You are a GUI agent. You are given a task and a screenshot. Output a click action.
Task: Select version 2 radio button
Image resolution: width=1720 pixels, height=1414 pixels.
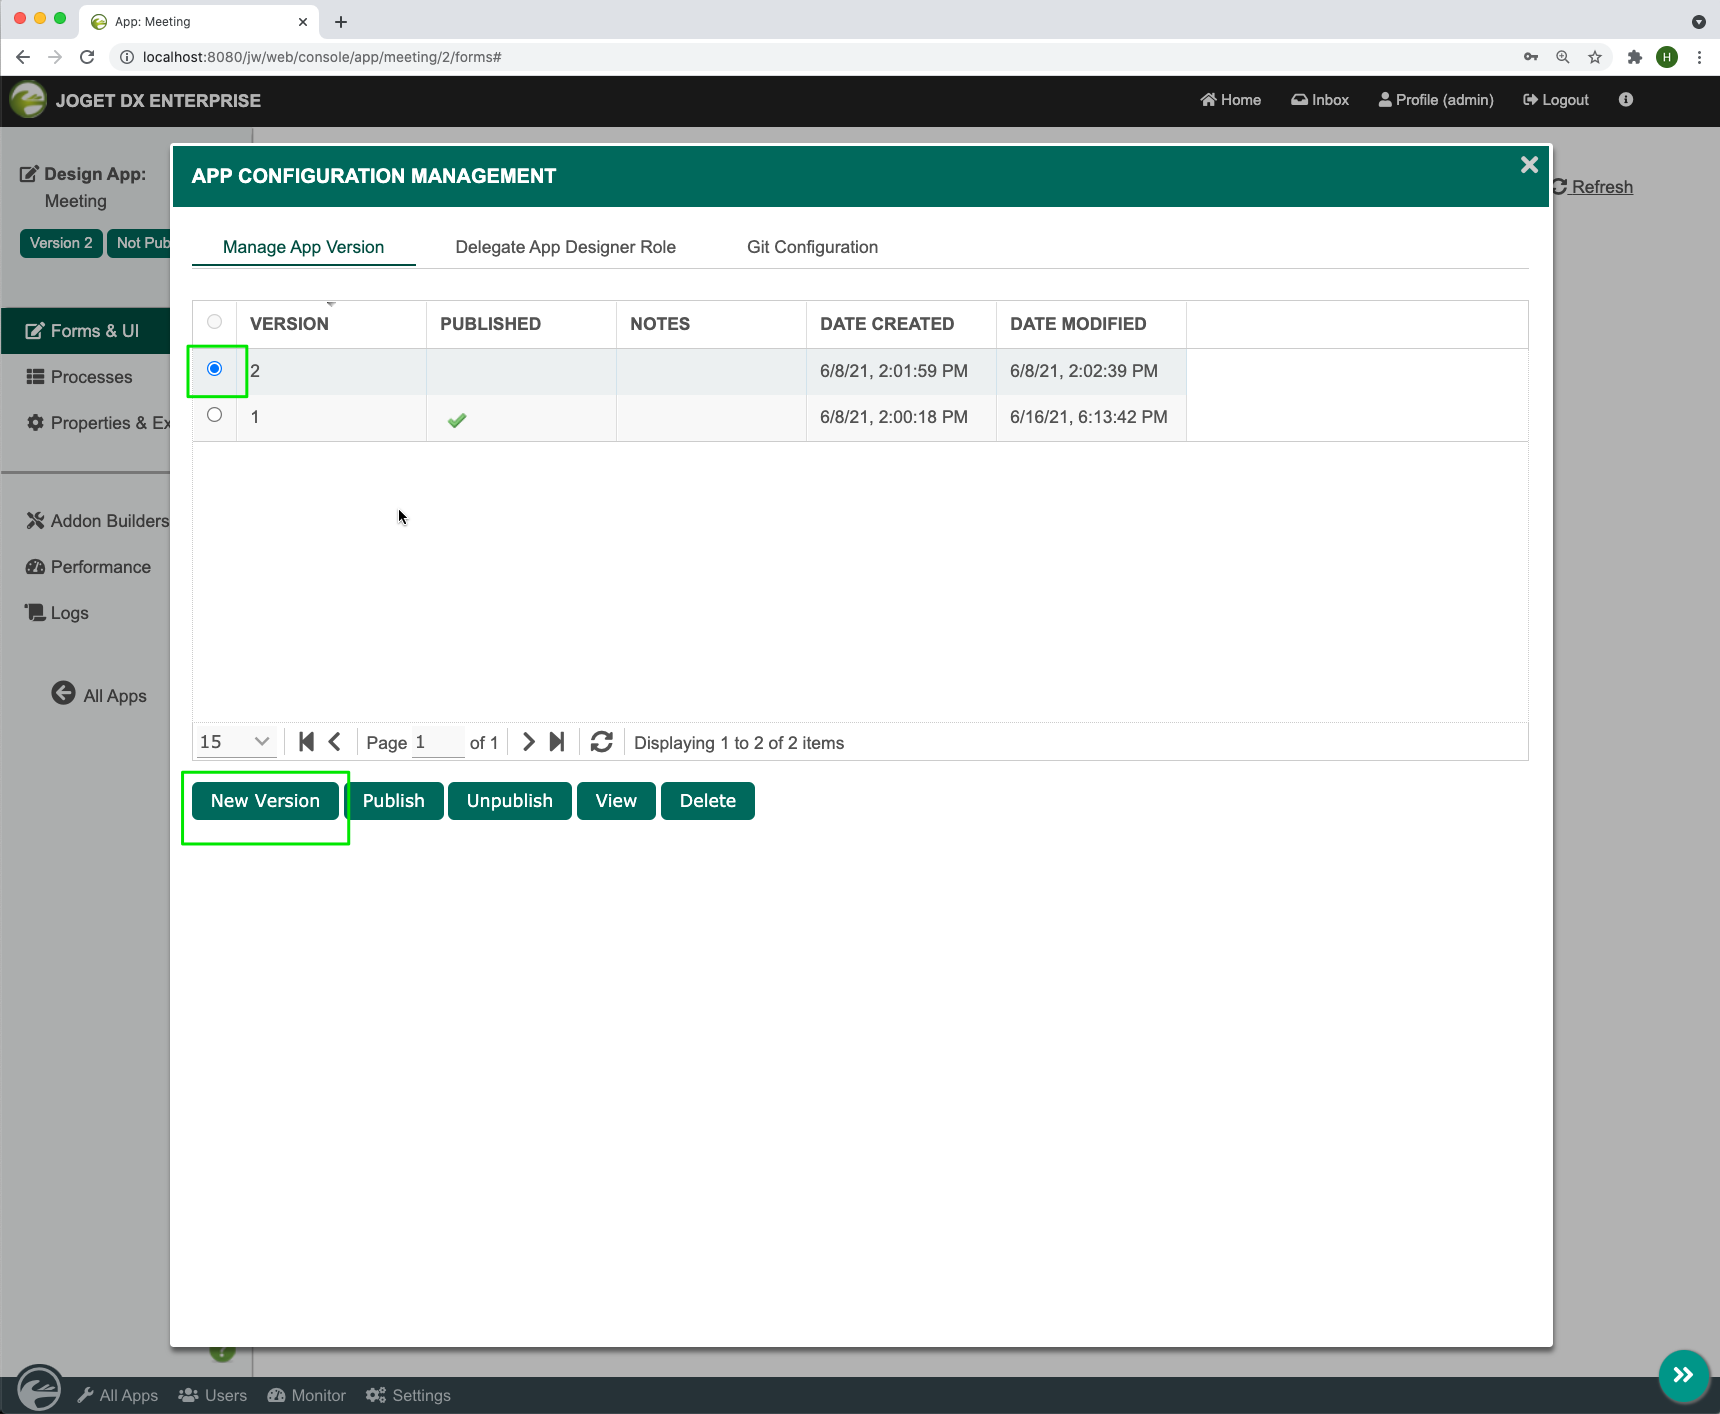215,369
